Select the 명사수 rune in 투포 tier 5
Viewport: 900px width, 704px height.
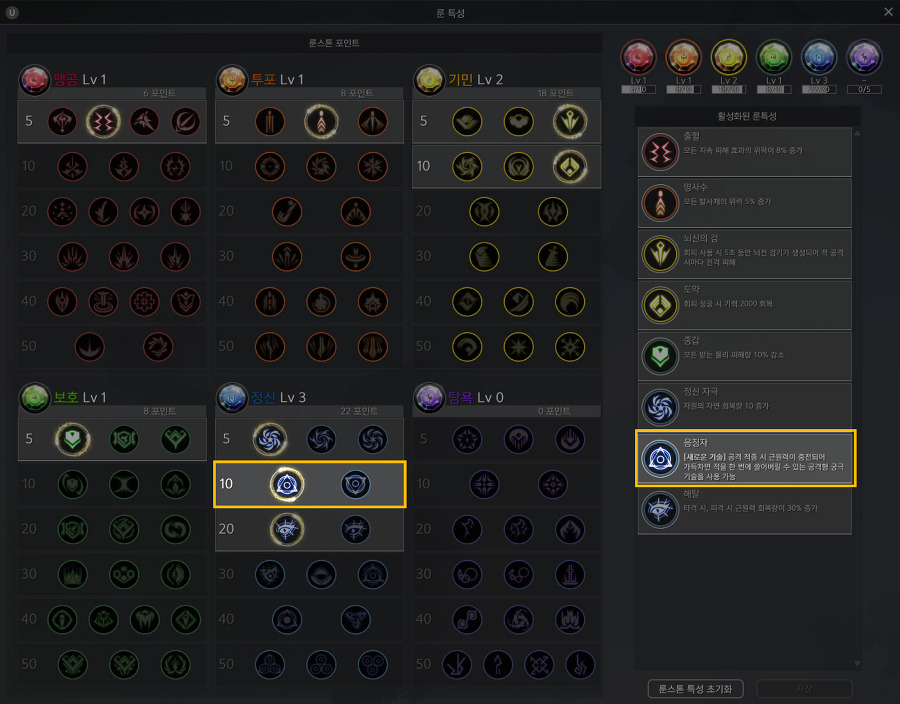[x=321, y=122]
